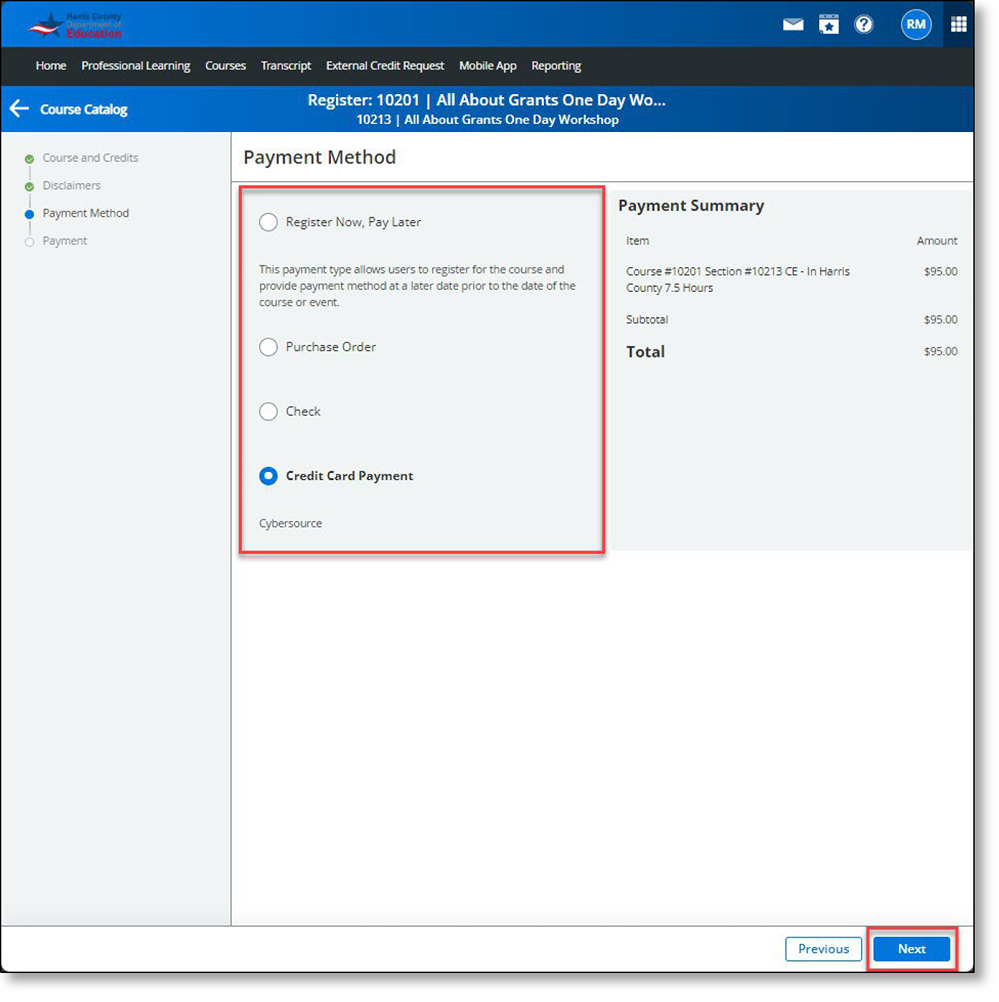
Task: Select the Course and Credits step
Action: [x=91, y=157]
